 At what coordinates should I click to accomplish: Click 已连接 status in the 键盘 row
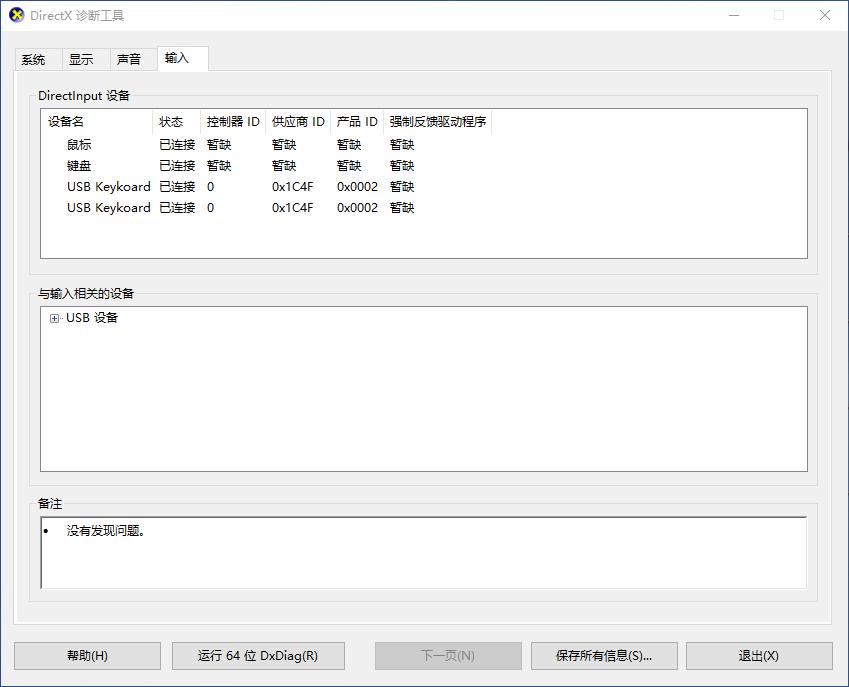tap(177, 166)
